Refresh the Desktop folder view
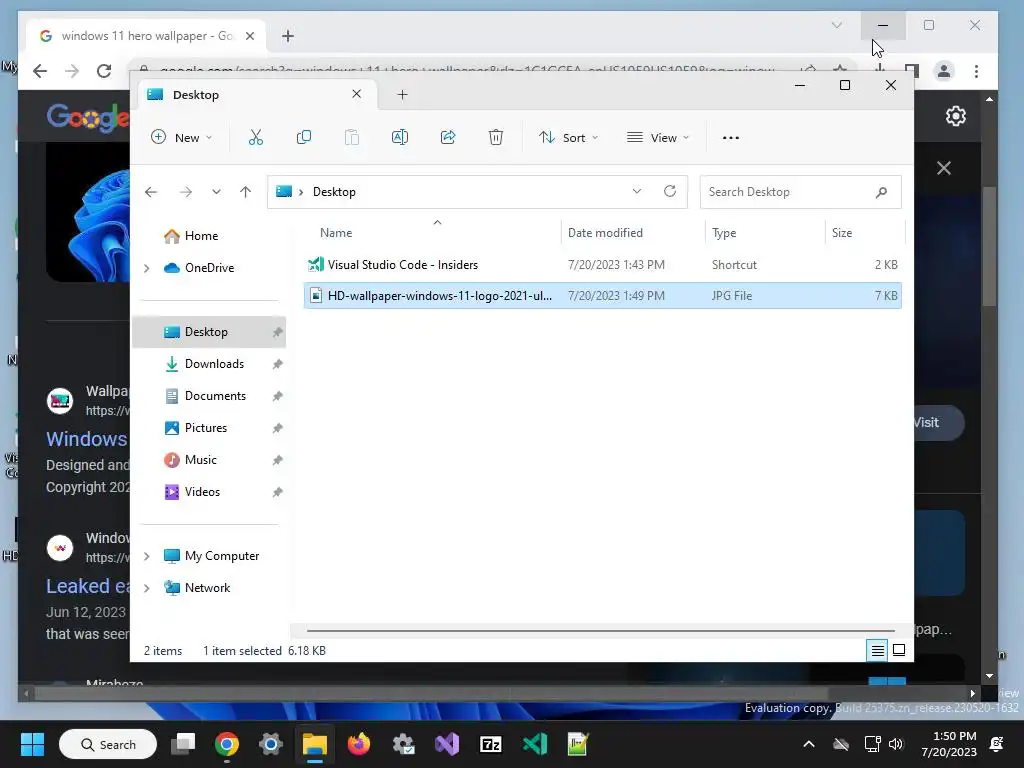 669,191
